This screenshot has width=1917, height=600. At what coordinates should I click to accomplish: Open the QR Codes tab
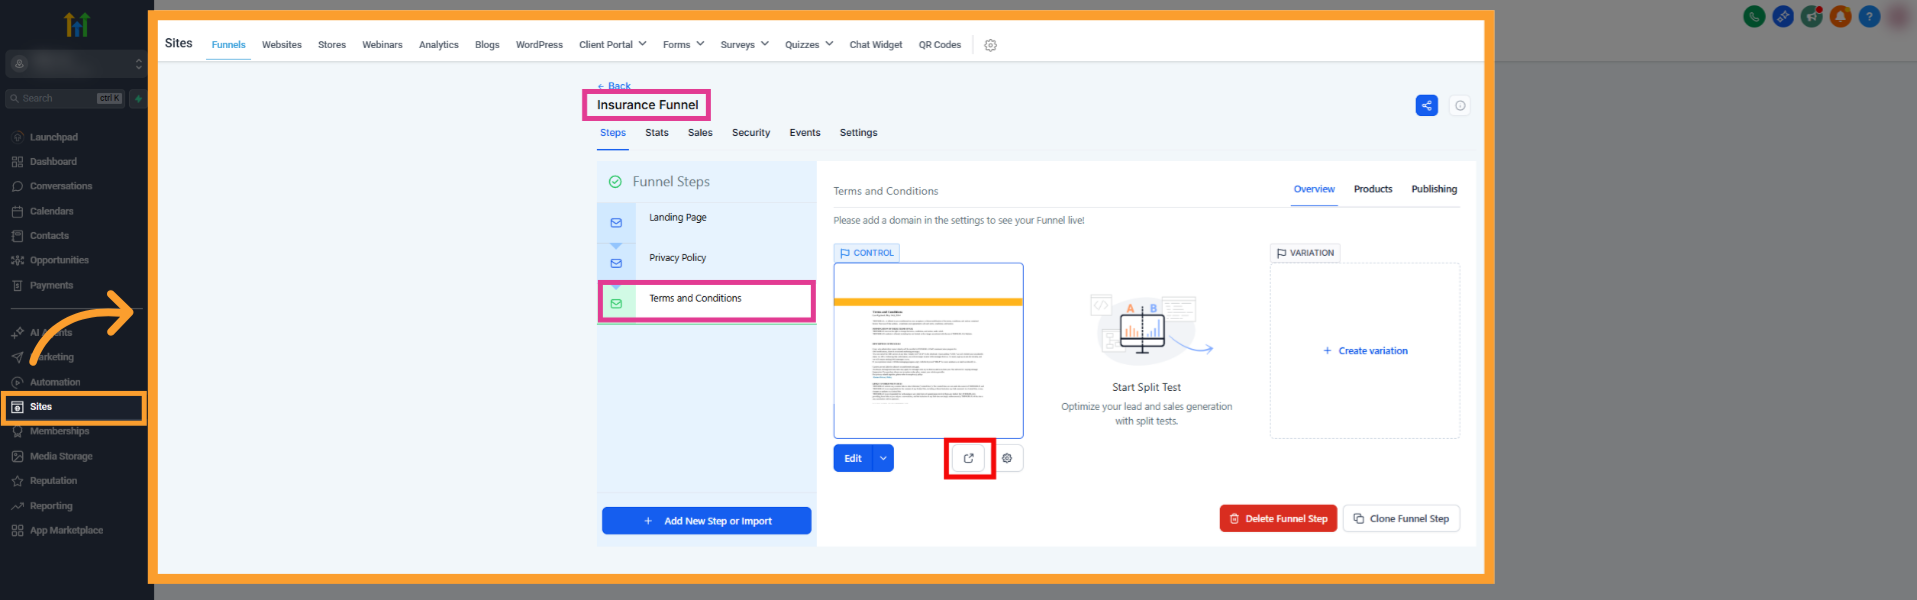click(x=940, y=45)
